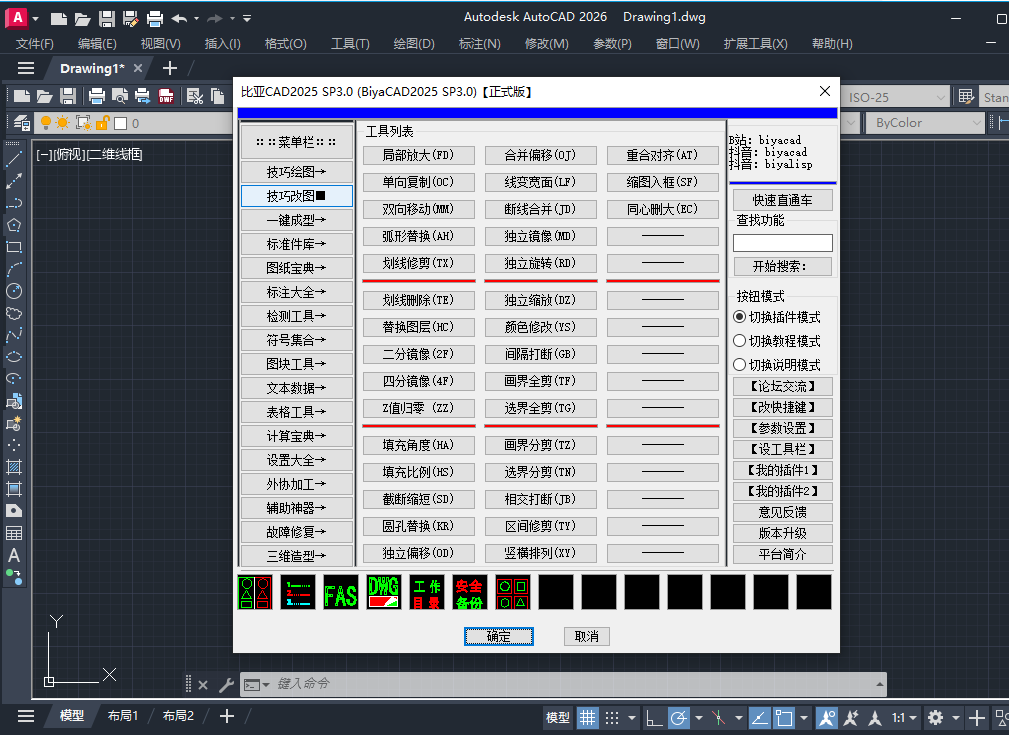
Task: Click the red-green figures icon in dialog strip
Action: pos(255,593)
